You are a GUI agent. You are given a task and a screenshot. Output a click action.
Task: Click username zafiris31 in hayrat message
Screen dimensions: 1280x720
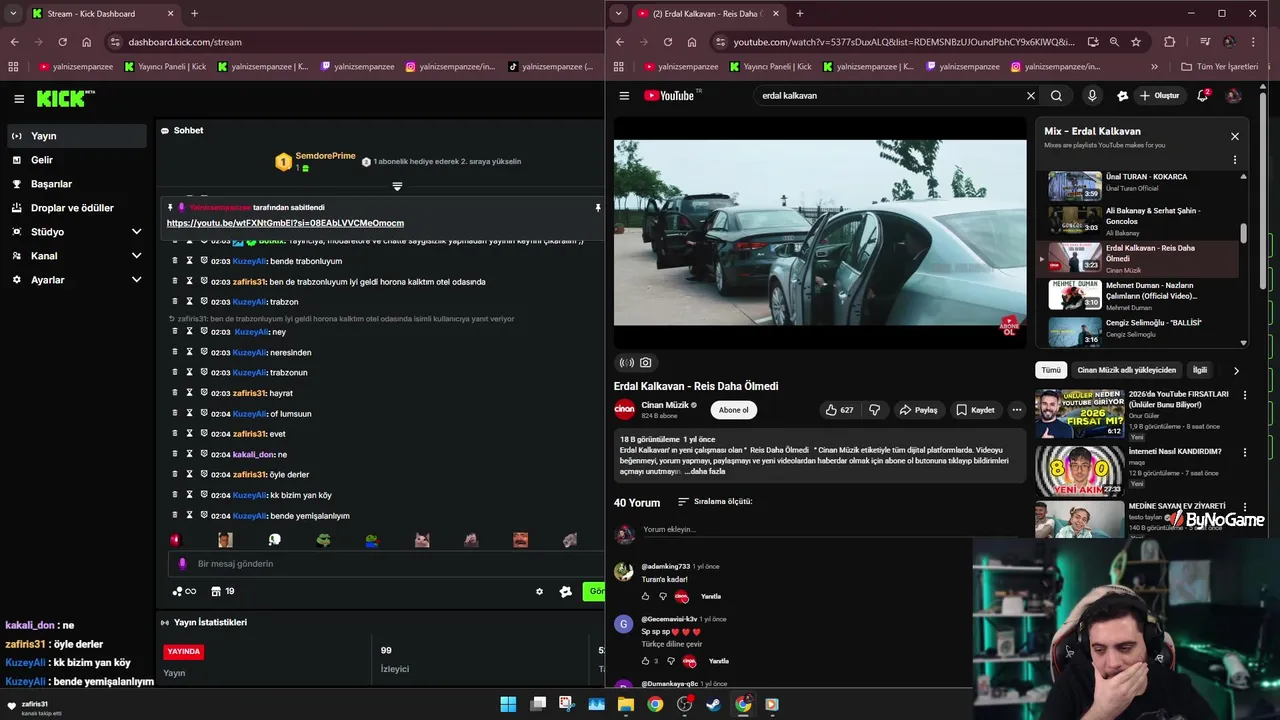[249, 393]
